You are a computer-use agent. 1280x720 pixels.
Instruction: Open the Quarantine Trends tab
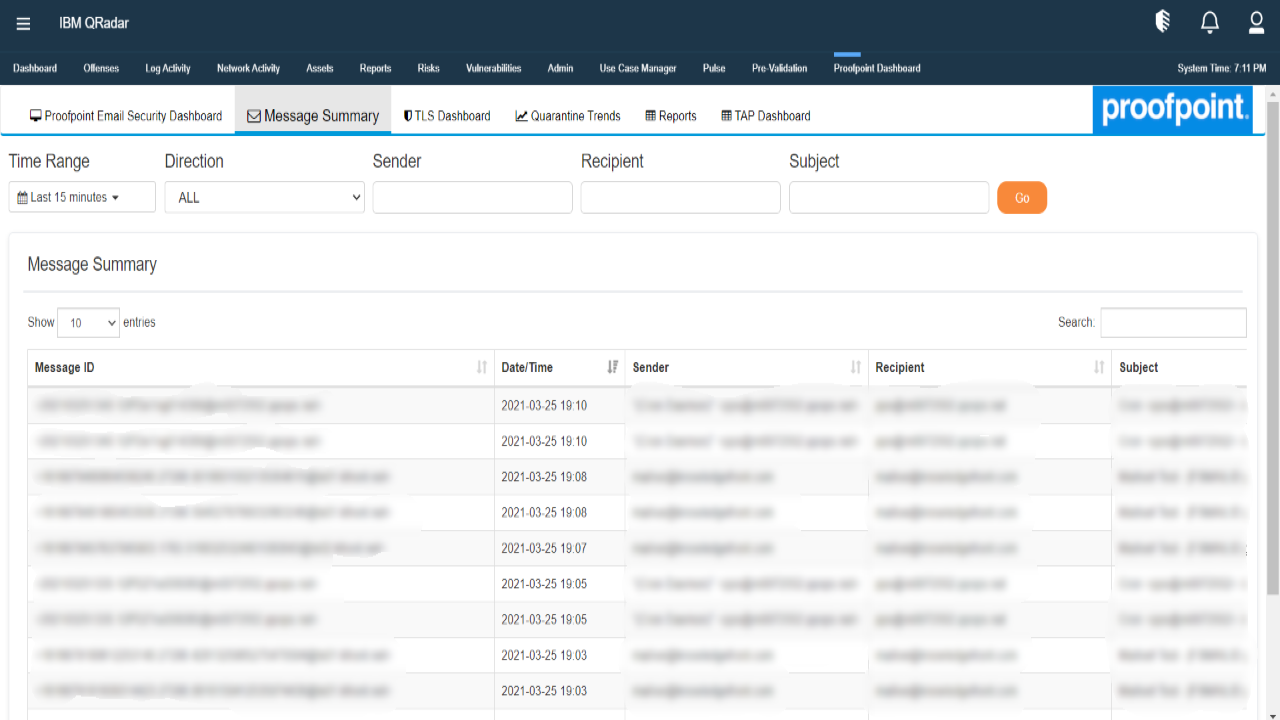[x=568, y=116]
